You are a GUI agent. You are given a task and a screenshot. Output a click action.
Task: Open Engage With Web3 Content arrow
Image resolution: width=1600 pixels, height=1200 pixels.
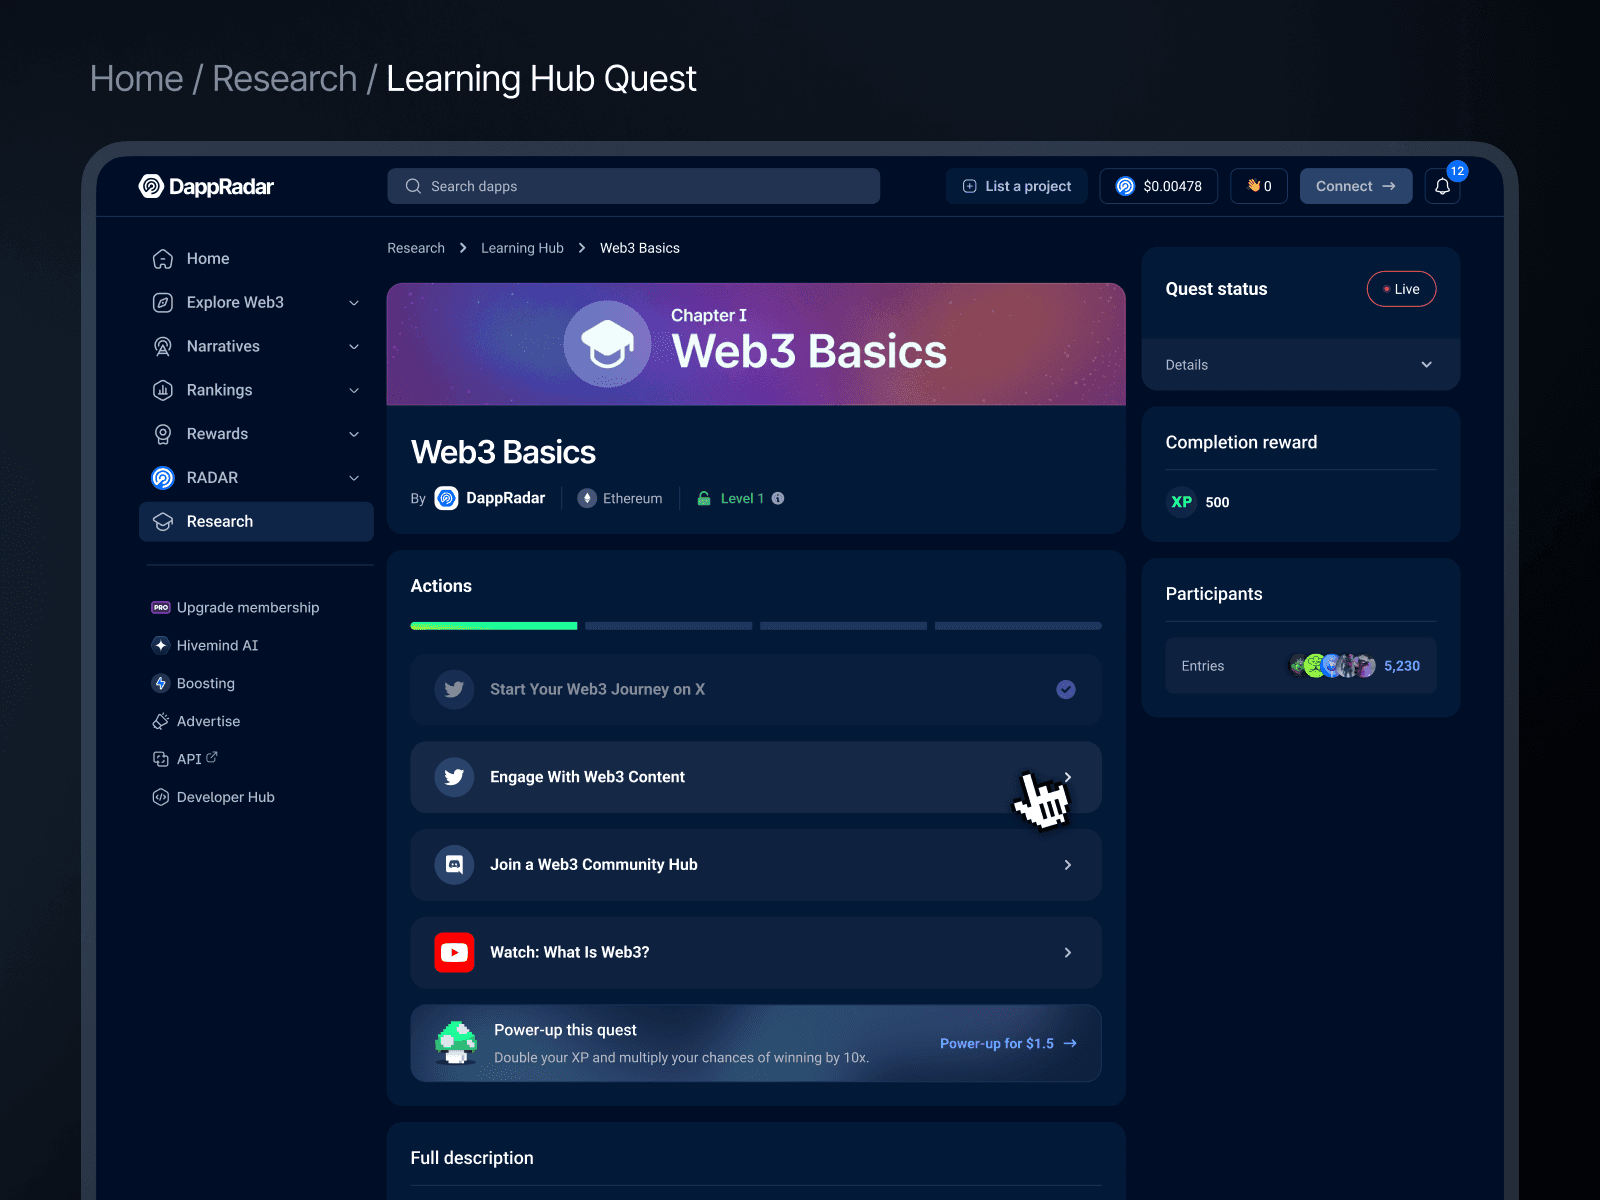click(1068, 777)
